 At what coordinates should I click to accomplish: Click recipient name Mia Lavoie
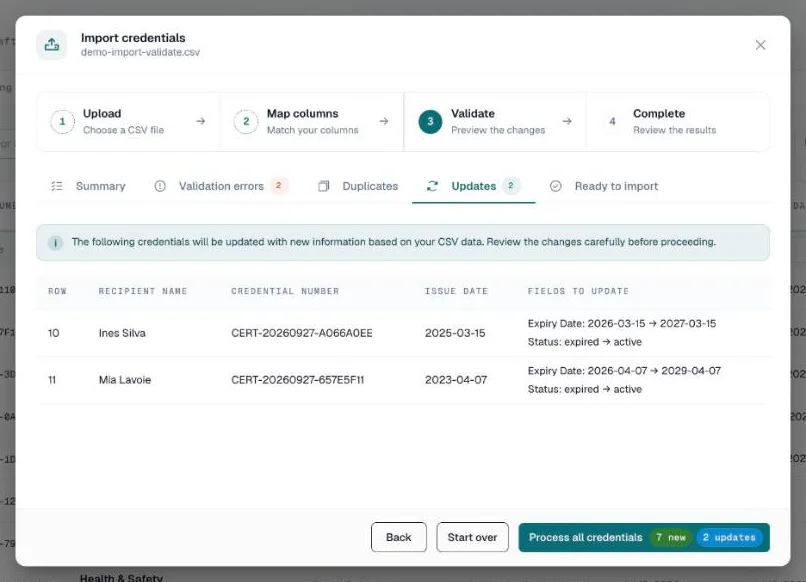[x=125, y=380]
